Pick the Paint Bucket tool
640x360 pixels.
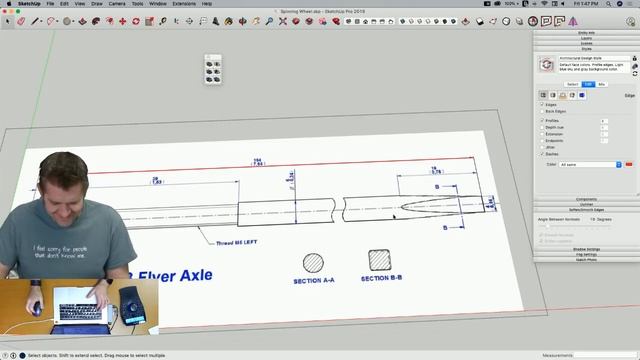[x=229, y=21]
